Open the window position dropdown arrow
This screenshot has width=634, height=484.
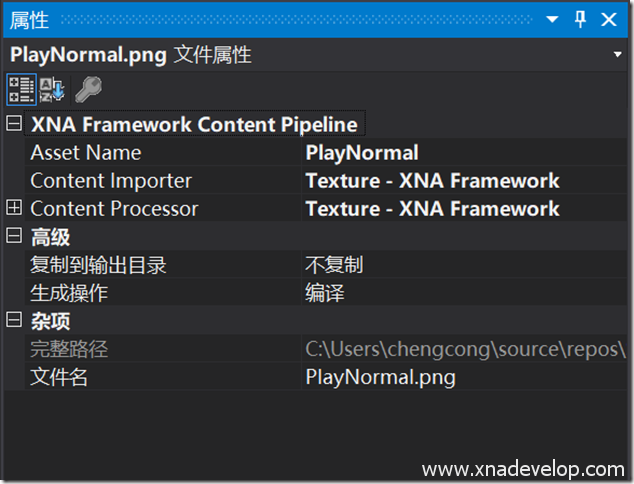(553, 19)
